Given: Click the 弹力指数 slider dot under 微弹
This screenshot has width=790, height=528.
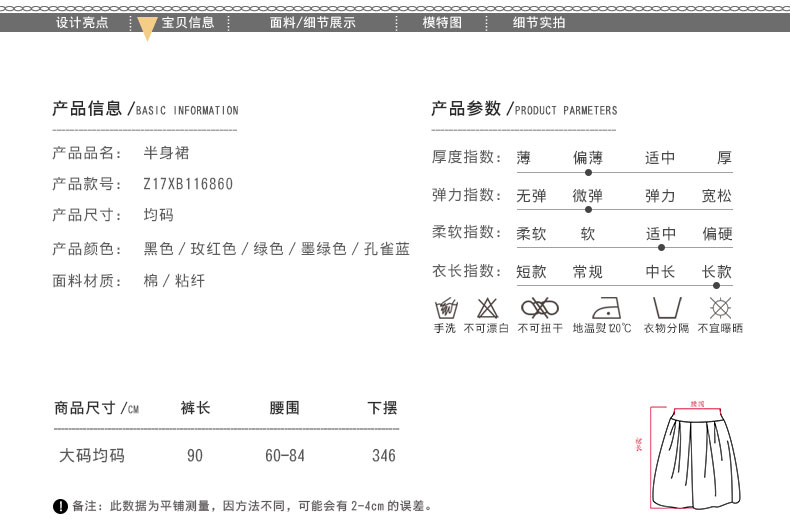Looking at the screenshot, I should 587,210.
